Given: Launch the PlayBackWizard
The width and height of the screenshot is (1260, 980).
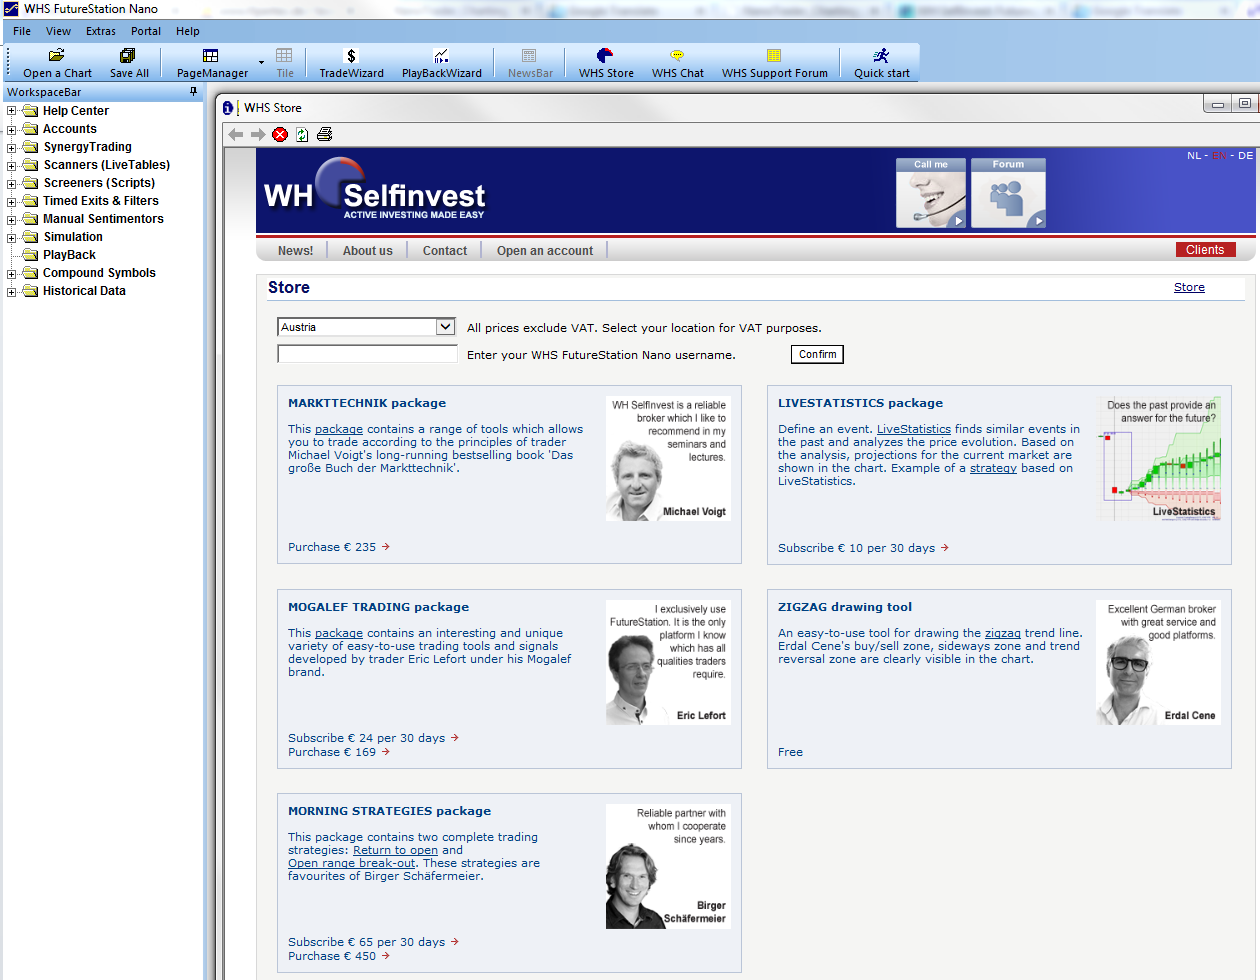Looking at the screenshot, I should click(441, 56).
